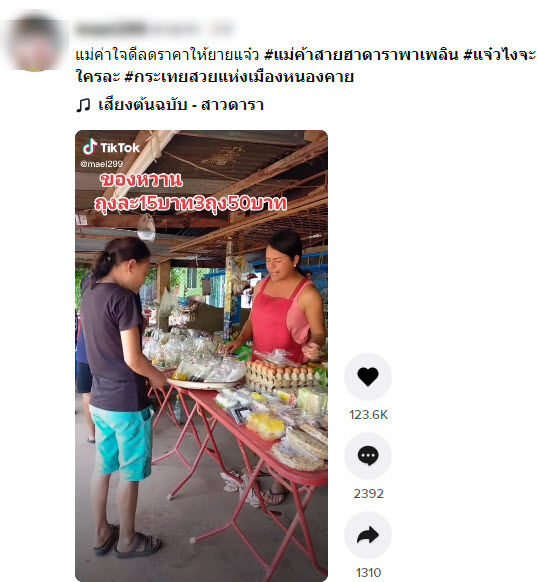The image size is (538, 582).
Task: Open the blurred username next to avatar
Action: (153, 29)
